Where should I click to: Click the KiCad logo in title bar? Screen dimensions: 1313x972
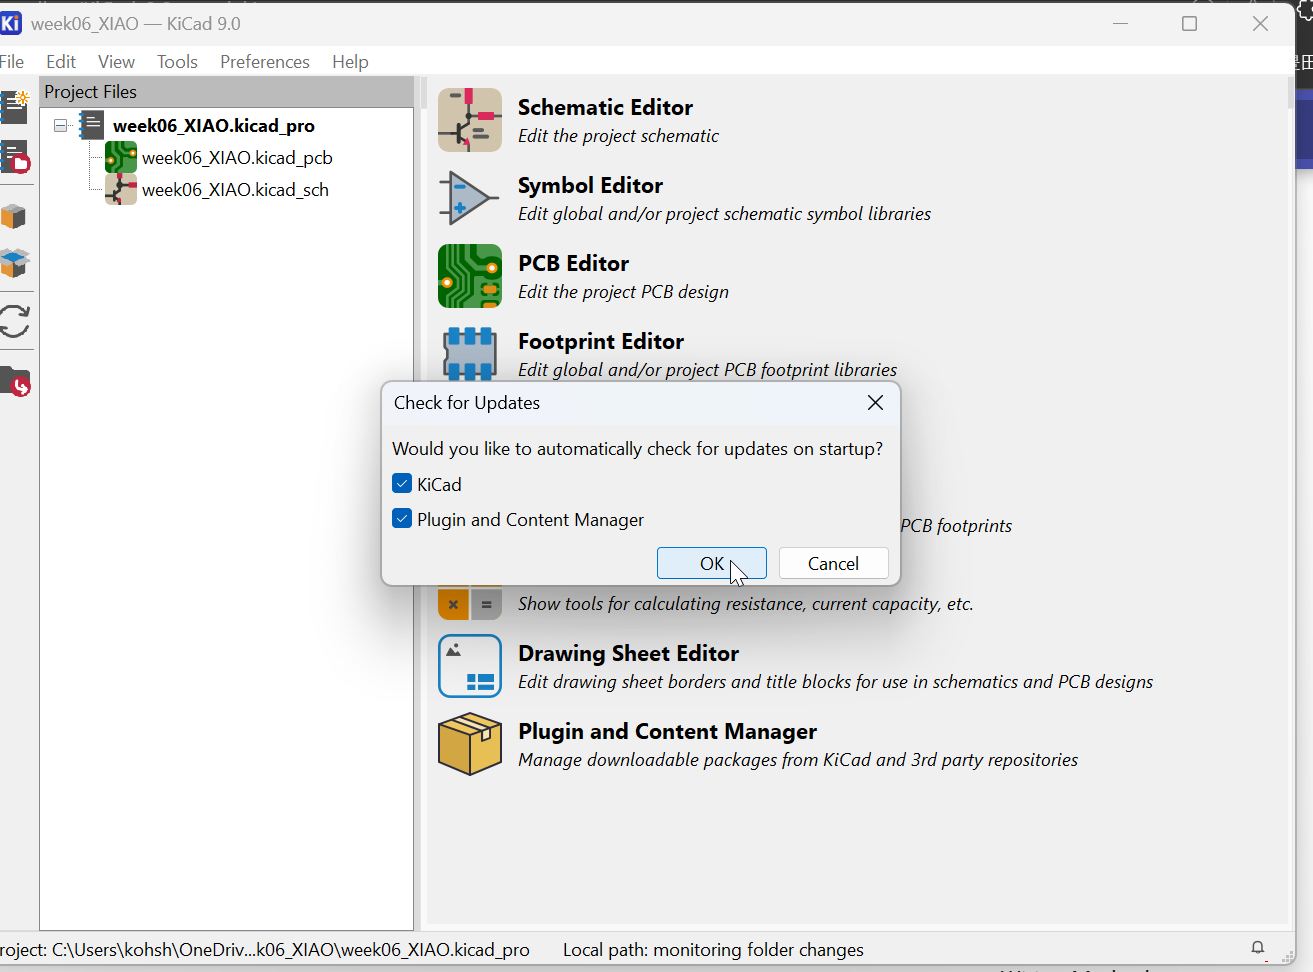point(10,23)
